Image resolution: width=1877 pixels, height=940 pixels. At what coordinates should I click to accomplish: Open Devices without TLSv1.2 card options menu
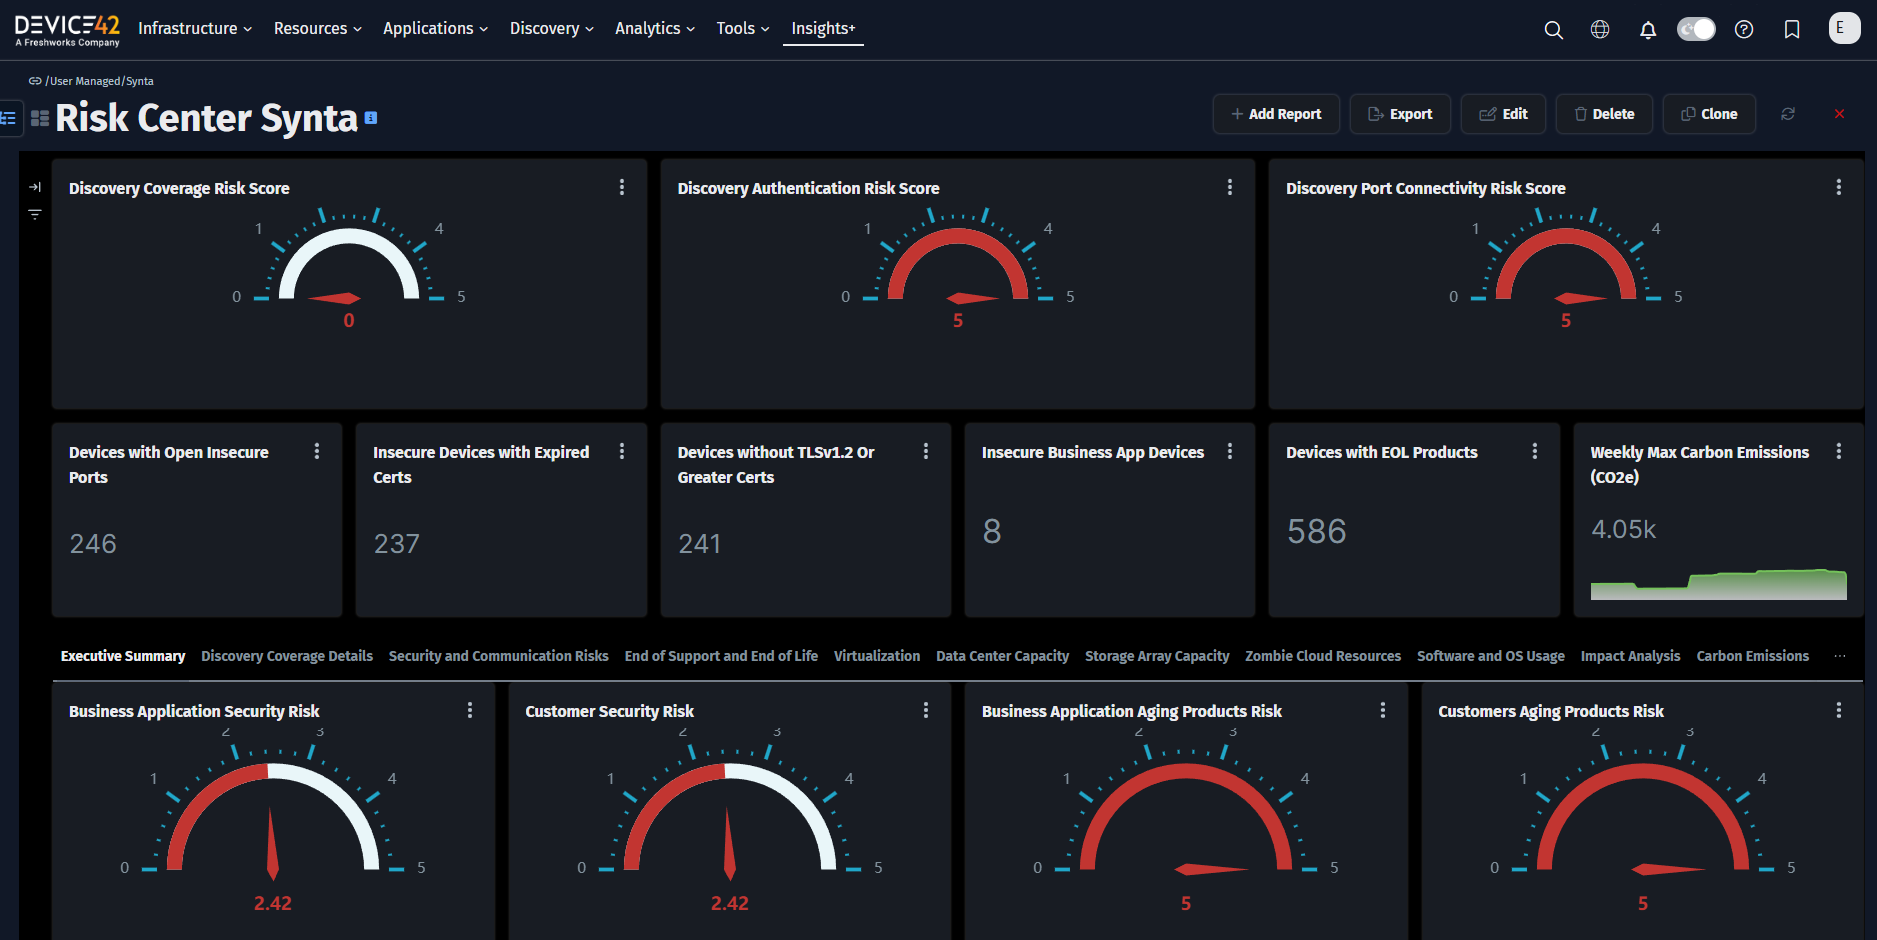click(926, 451)
